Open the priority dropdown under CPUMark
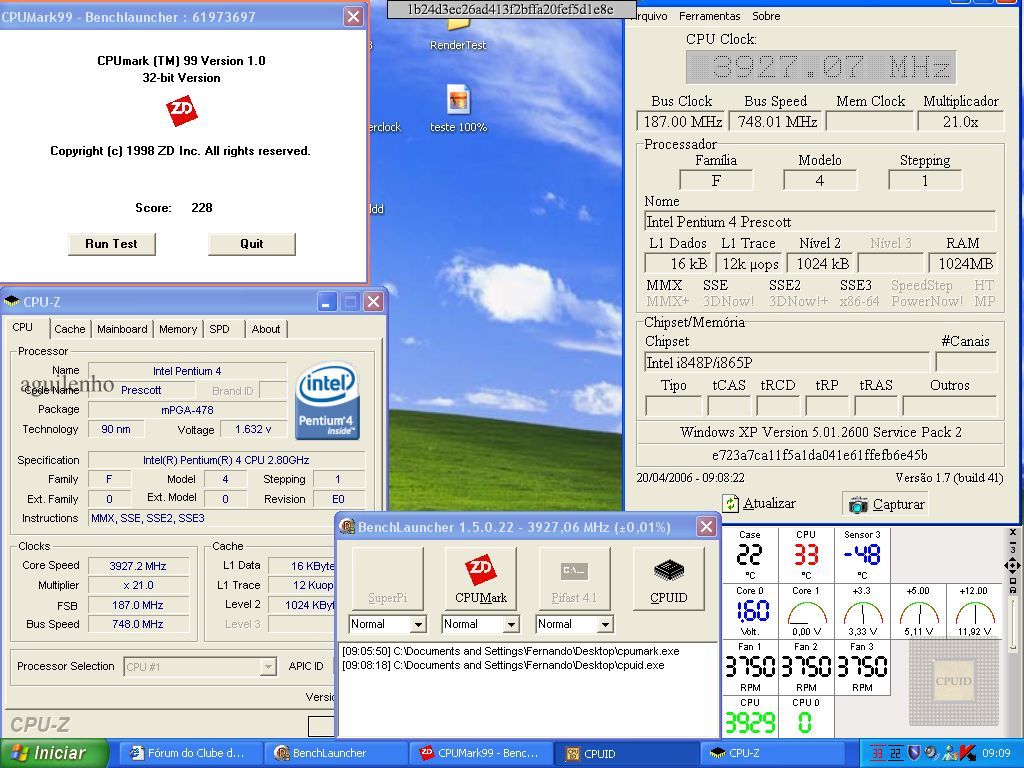1024x768 pixels. point(511,624)
